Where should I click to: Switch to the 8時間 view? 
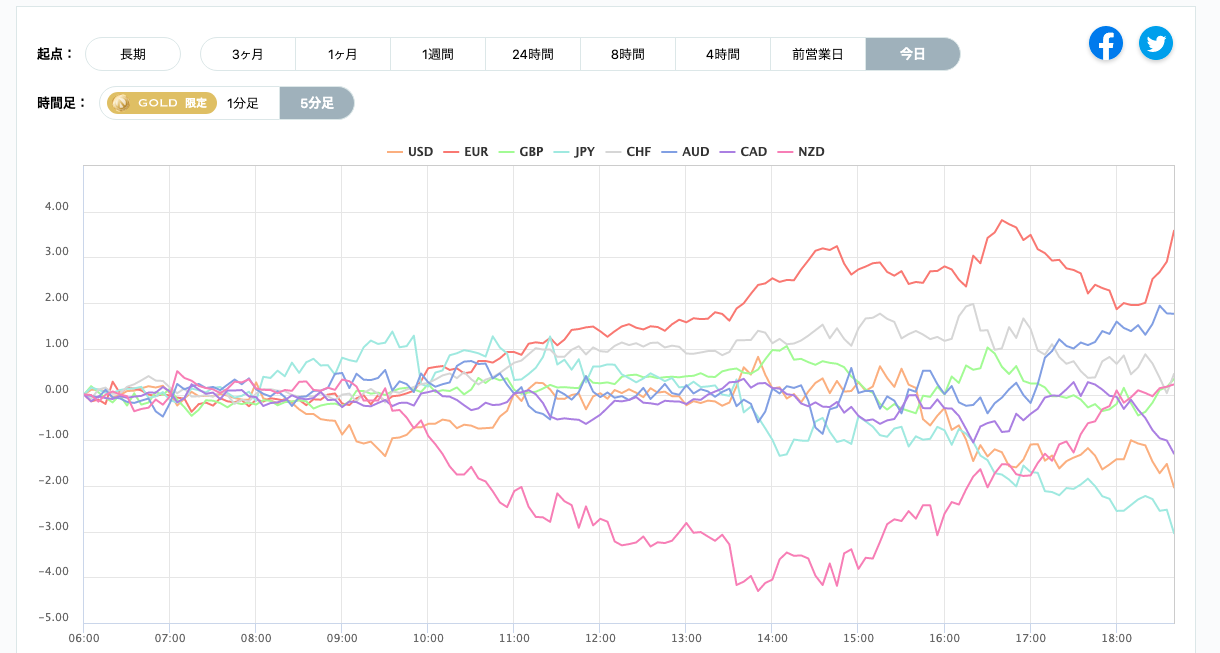click(x=628, y=54)
